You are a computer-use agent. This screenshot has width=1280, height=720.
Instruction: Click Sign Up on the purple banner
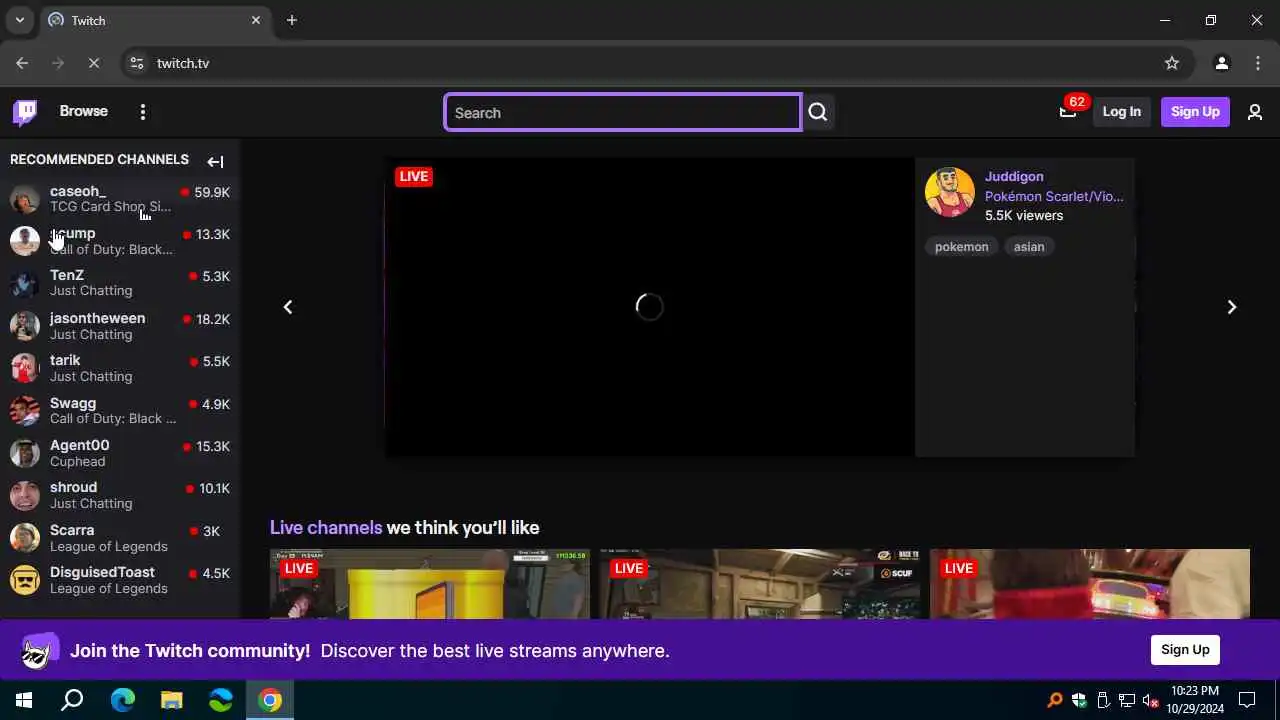1185,649
